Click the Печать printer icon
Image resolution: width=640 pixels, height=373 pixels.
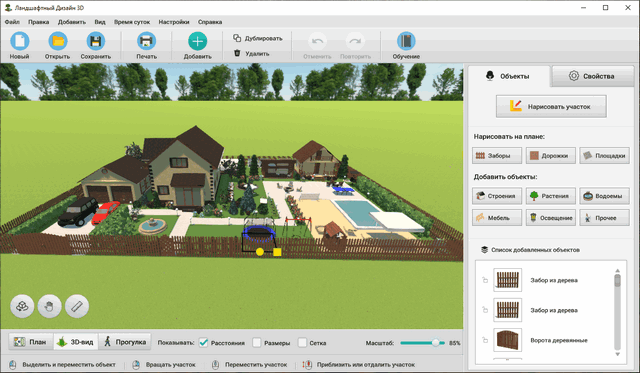pos(146,41)
